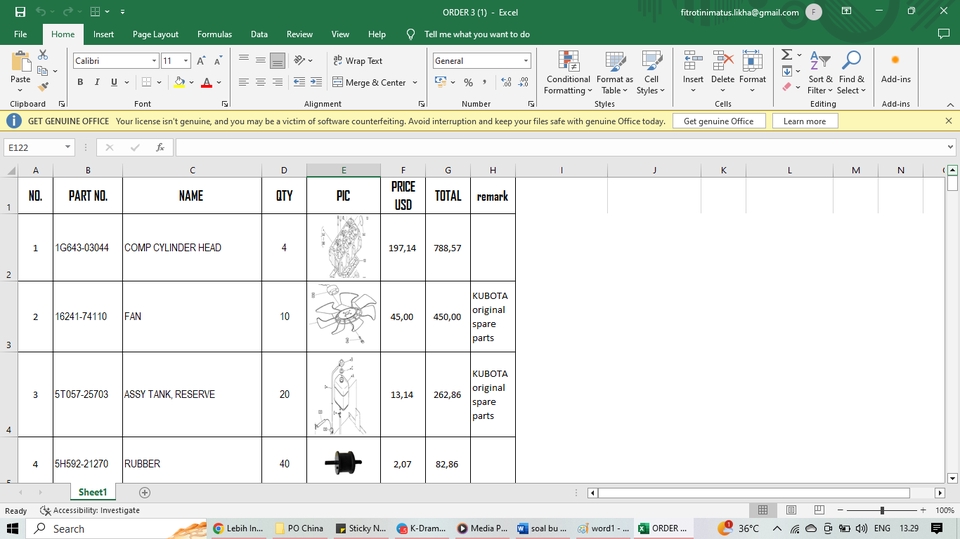Activate the Format Painter brush
The width and height of the screenshot is (960, 539).
coord(43,87)
